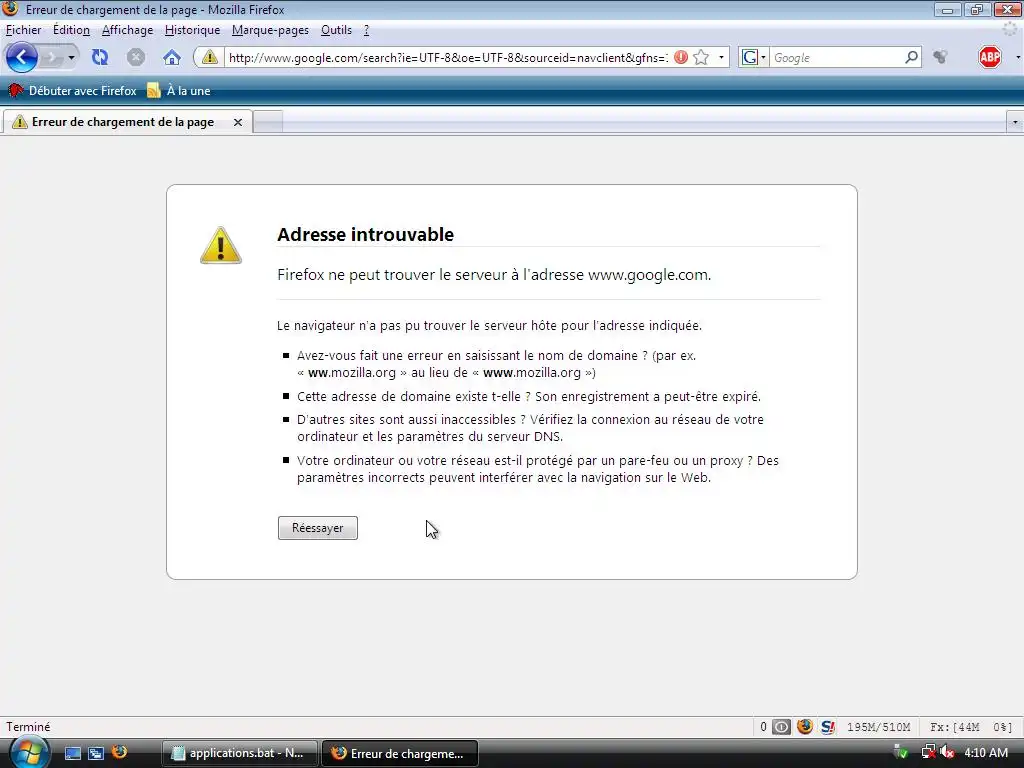
Task: Click the Stop loading icon
Action: (x=136, y=57)
